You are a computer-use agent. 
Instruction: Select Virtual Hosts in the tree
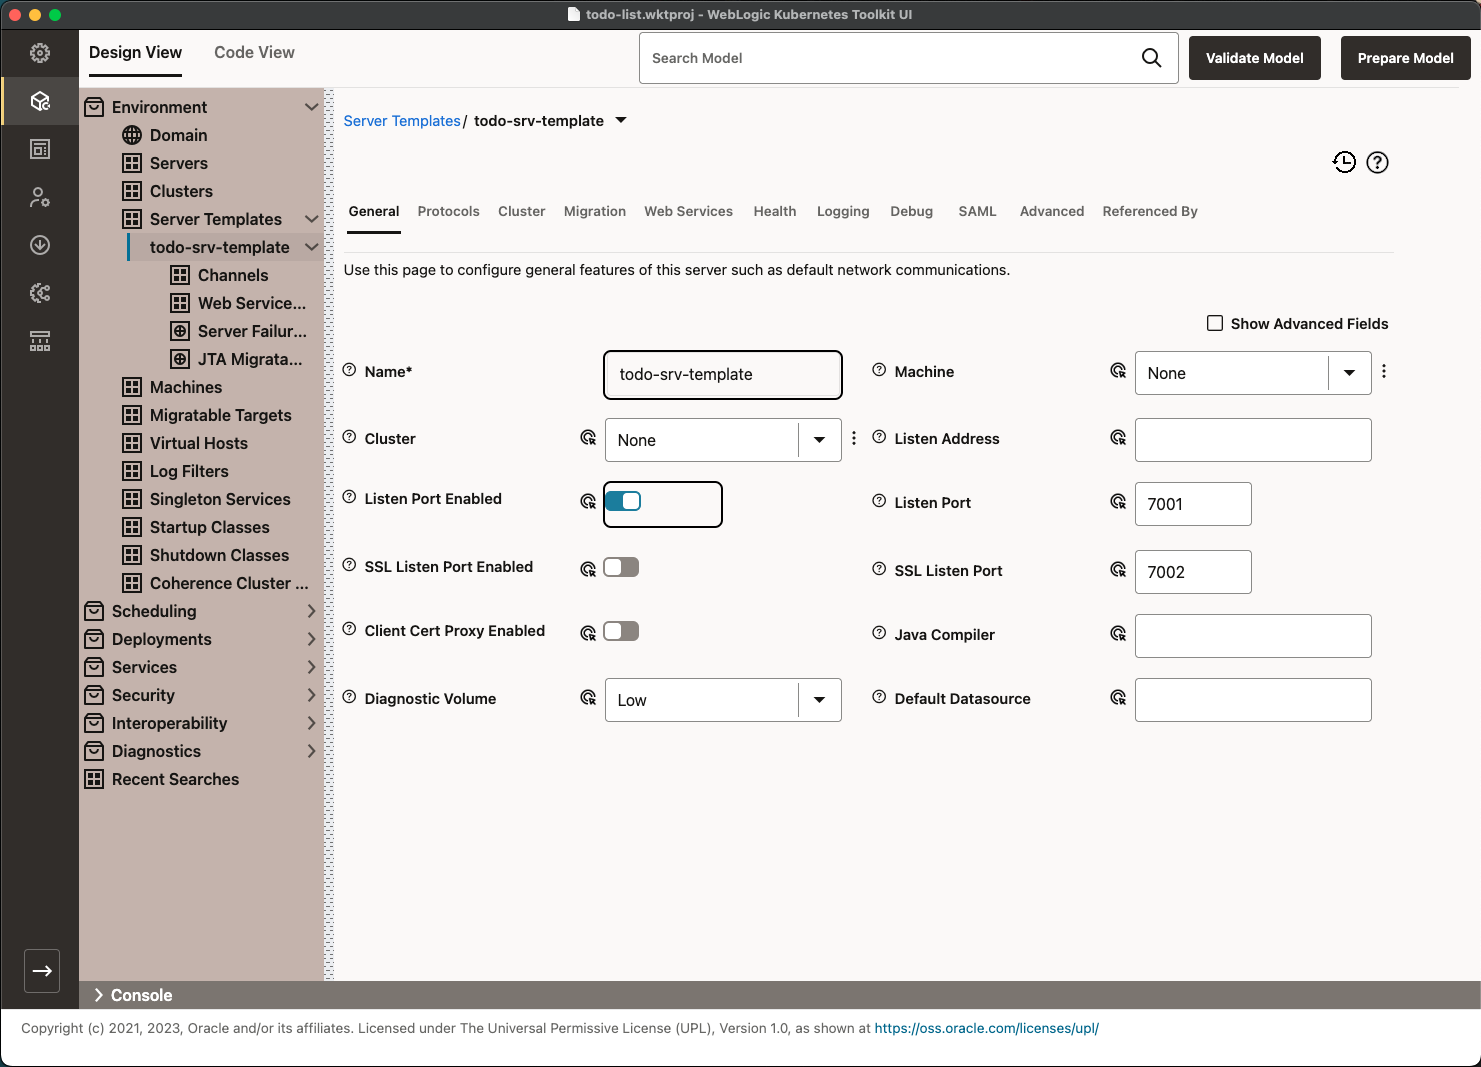(198, 443)
